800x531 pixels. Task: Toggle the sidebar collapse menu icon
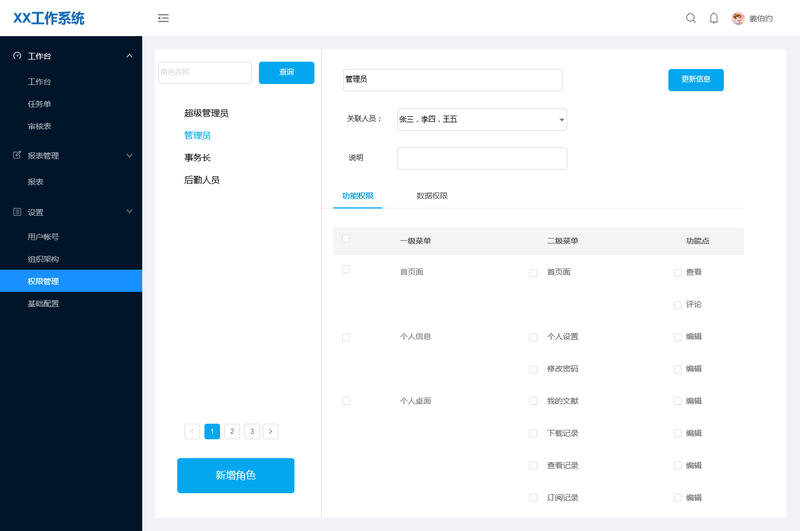click(163, 18)
